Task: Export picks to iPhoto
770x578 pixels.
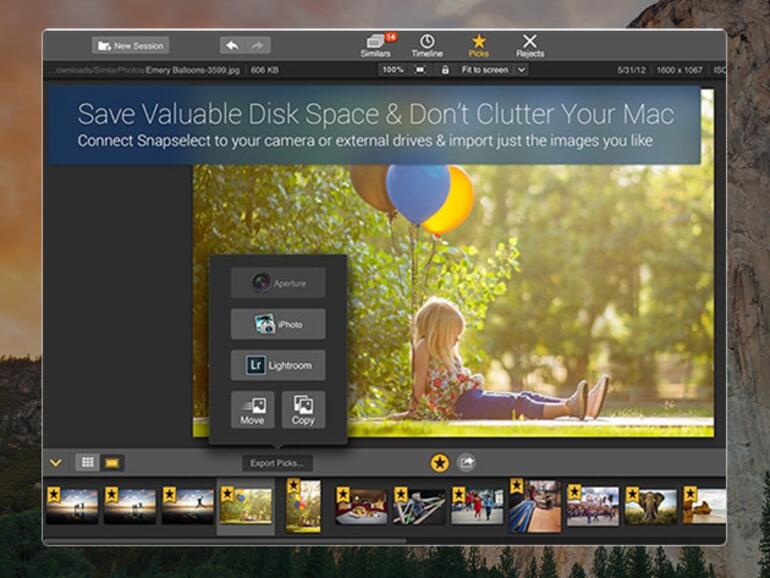Action: tap(278, 324)
